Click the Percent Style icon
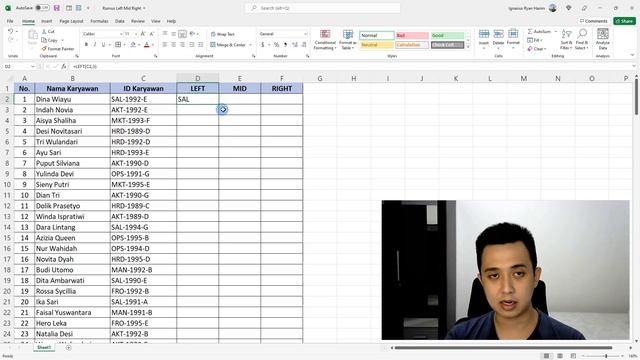Viewport: 640px width, 360px height. pos(276,44)
